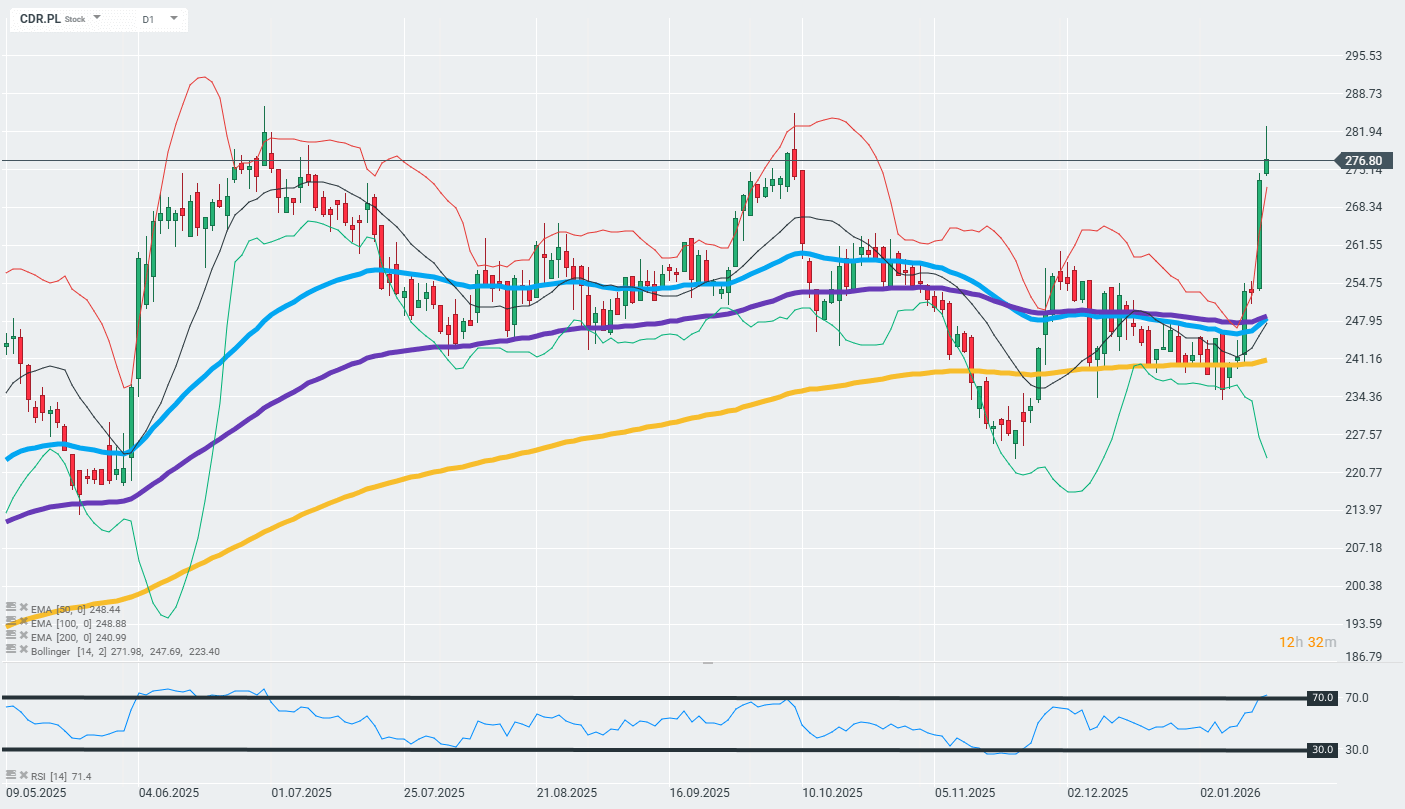Click the 200.38 price axis label
Viewport: 1405px width, 809px height.
(x=1364, y=586)
